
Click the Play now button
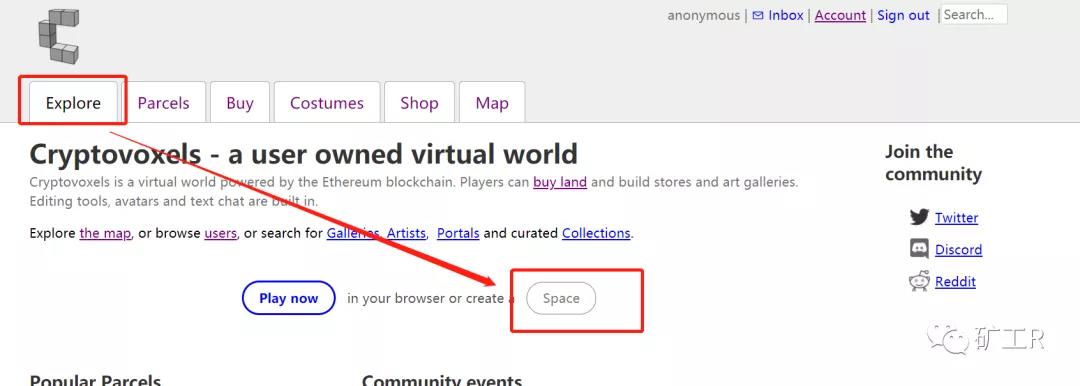click(x=289, y=298)
